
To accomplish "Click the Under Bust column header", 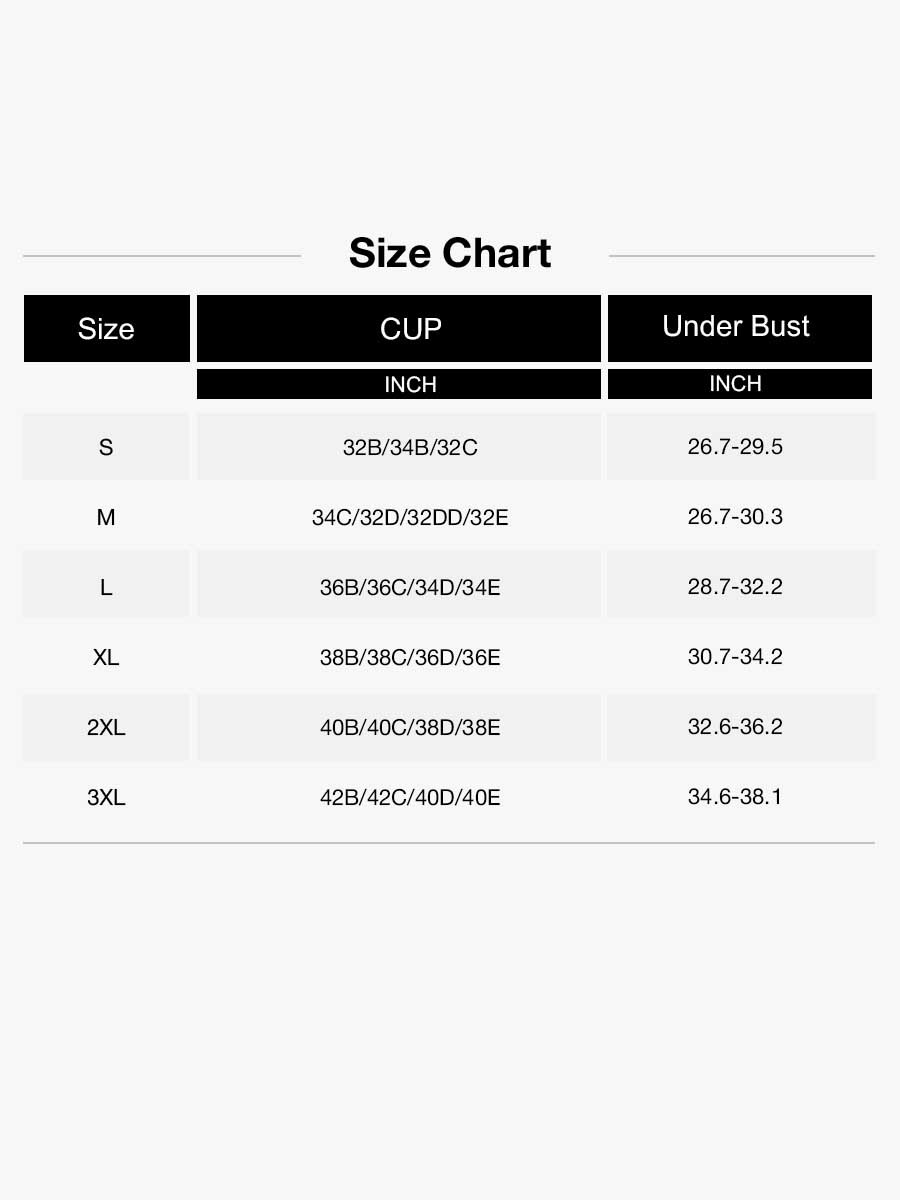I will 740,328.
